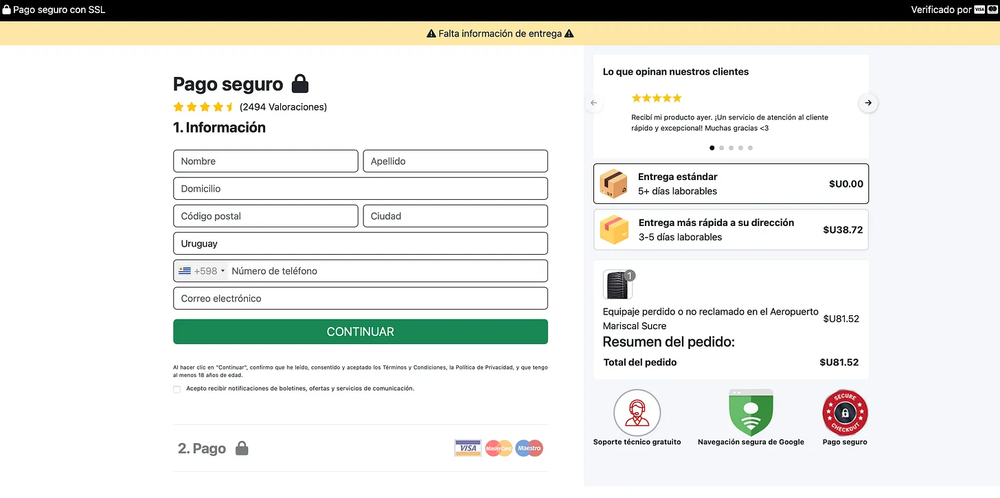1000x498 pixels.
Task: Click the $U0.00 standard delivery price
Action: pyautogui.click(x=846, y=184)
